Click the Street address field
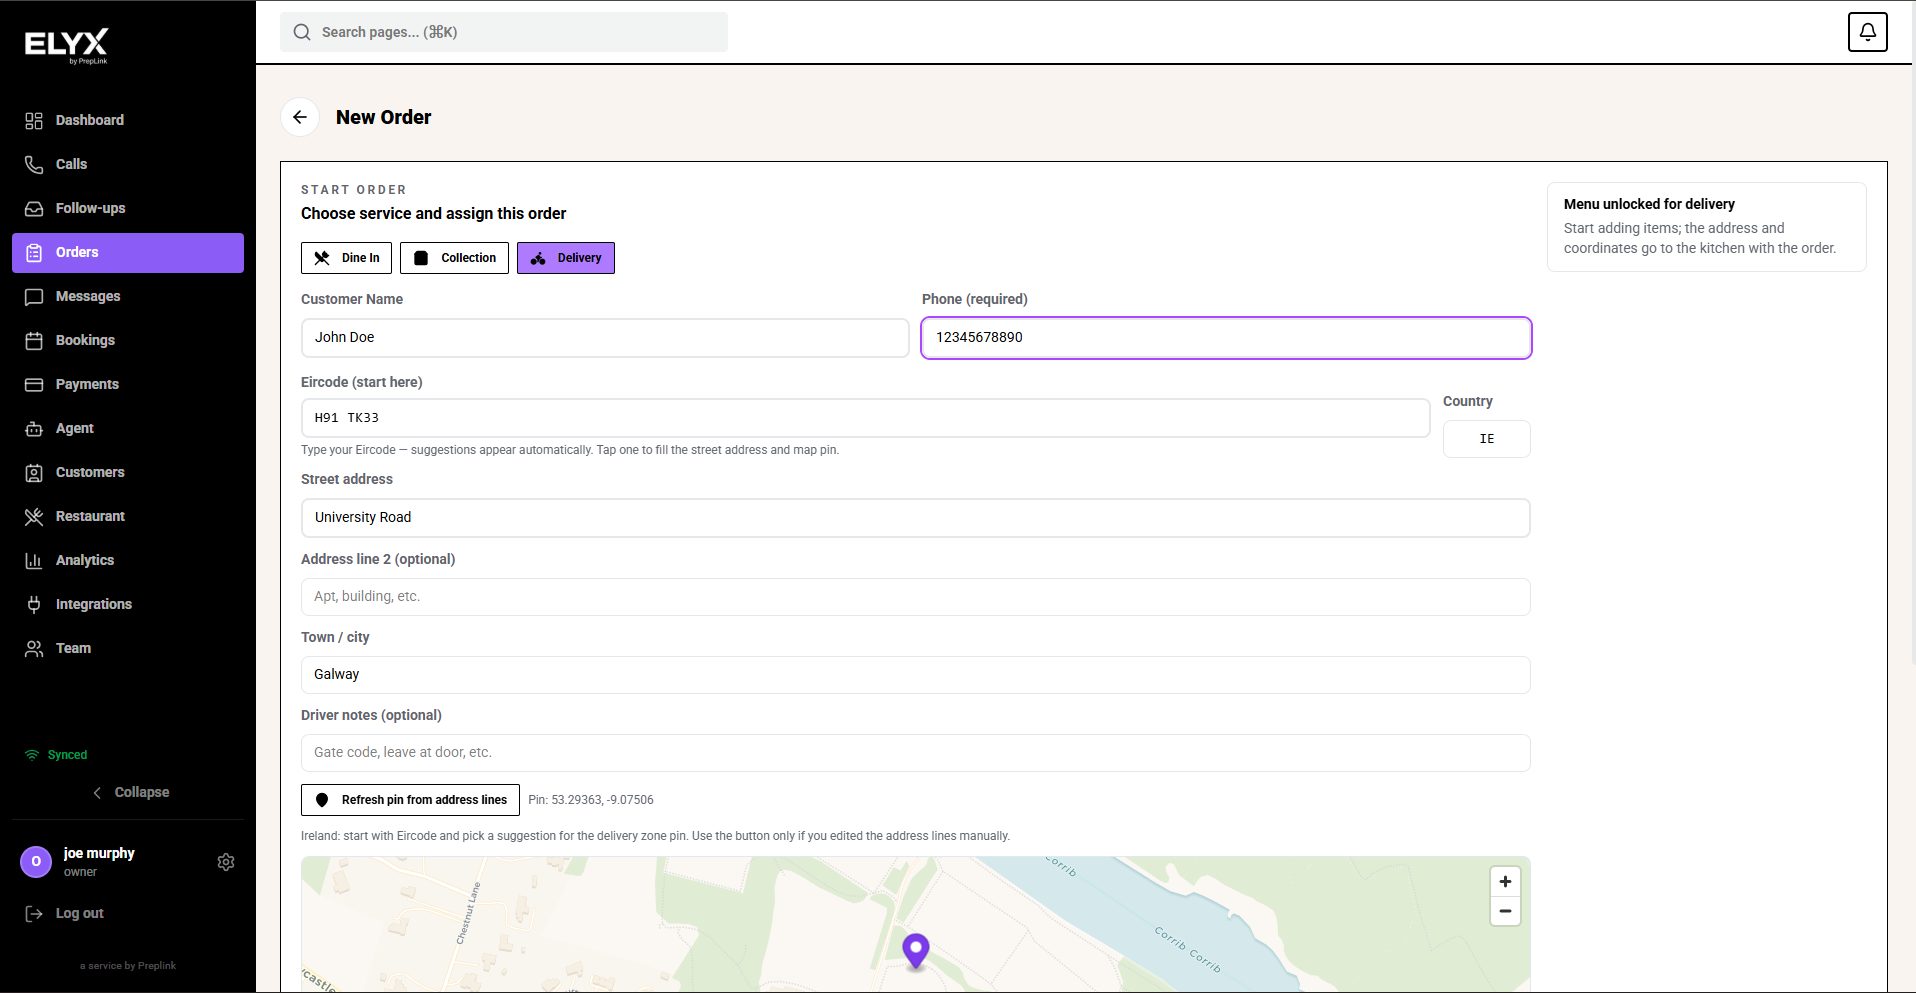The width and height of the screenshot is (1916, 993). click(x=916, y=518)
